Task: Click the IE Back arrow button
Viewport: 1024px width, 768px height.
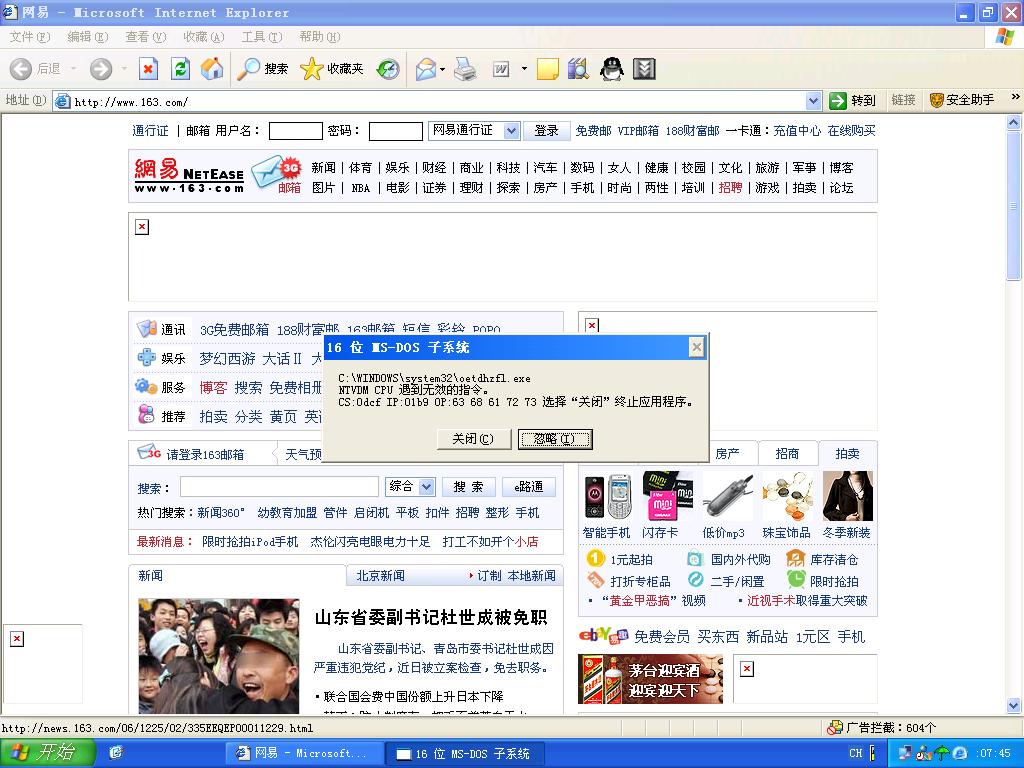Action: click(x=21, y=69)
